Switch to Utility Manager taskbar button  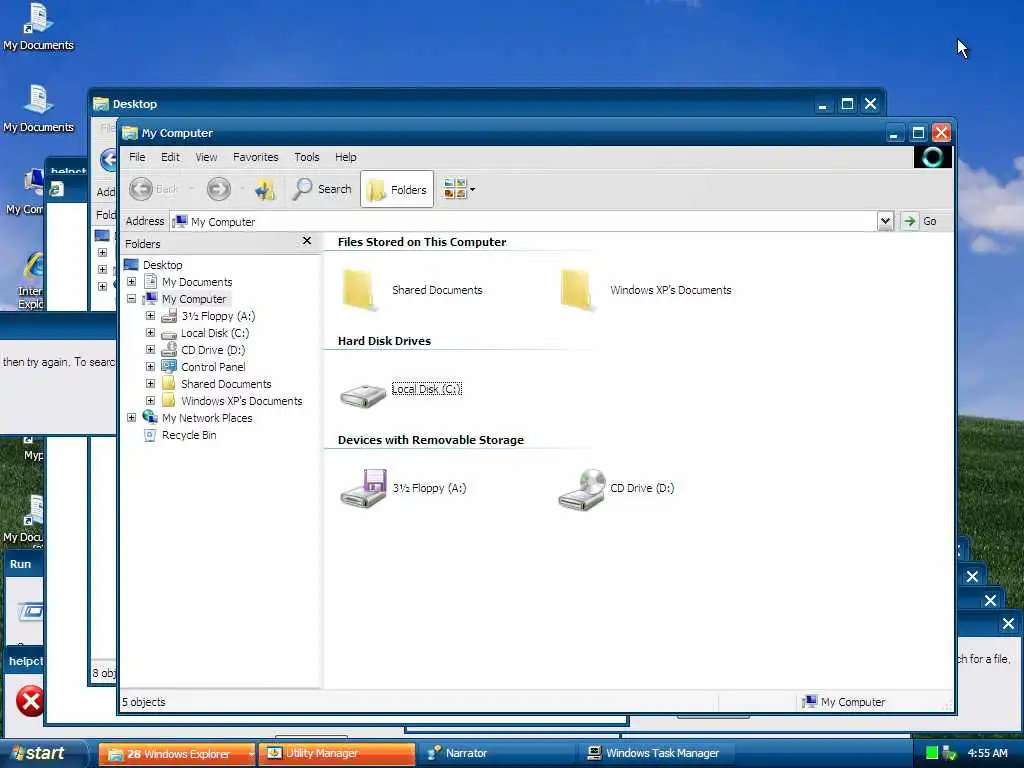(336, 754)
